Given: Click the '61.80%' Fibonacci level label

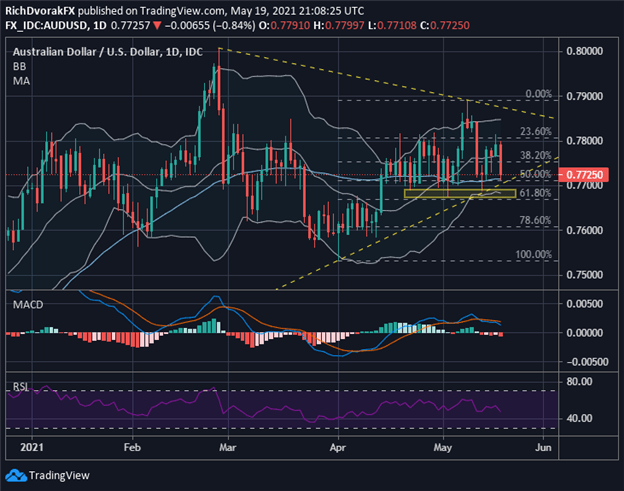Looking at the screenshot, I should (x=535, y=193).
